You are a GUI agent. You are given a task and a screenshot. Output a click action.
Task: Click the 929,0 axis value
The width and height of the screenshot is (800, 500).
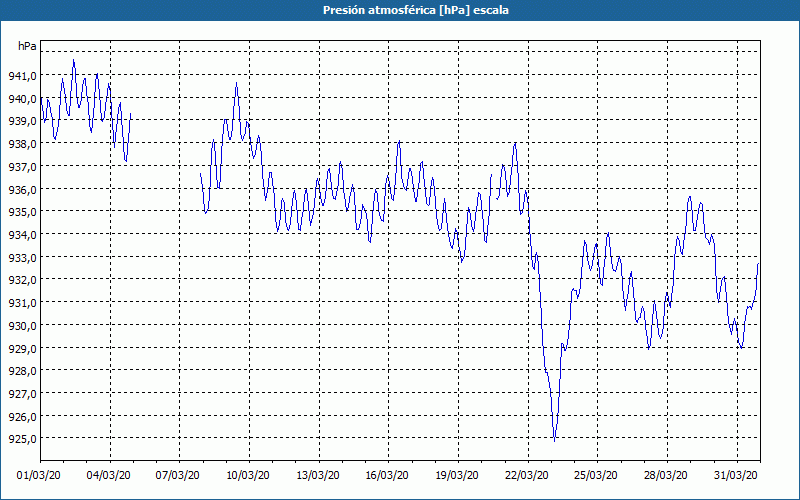tap(22, 348)
